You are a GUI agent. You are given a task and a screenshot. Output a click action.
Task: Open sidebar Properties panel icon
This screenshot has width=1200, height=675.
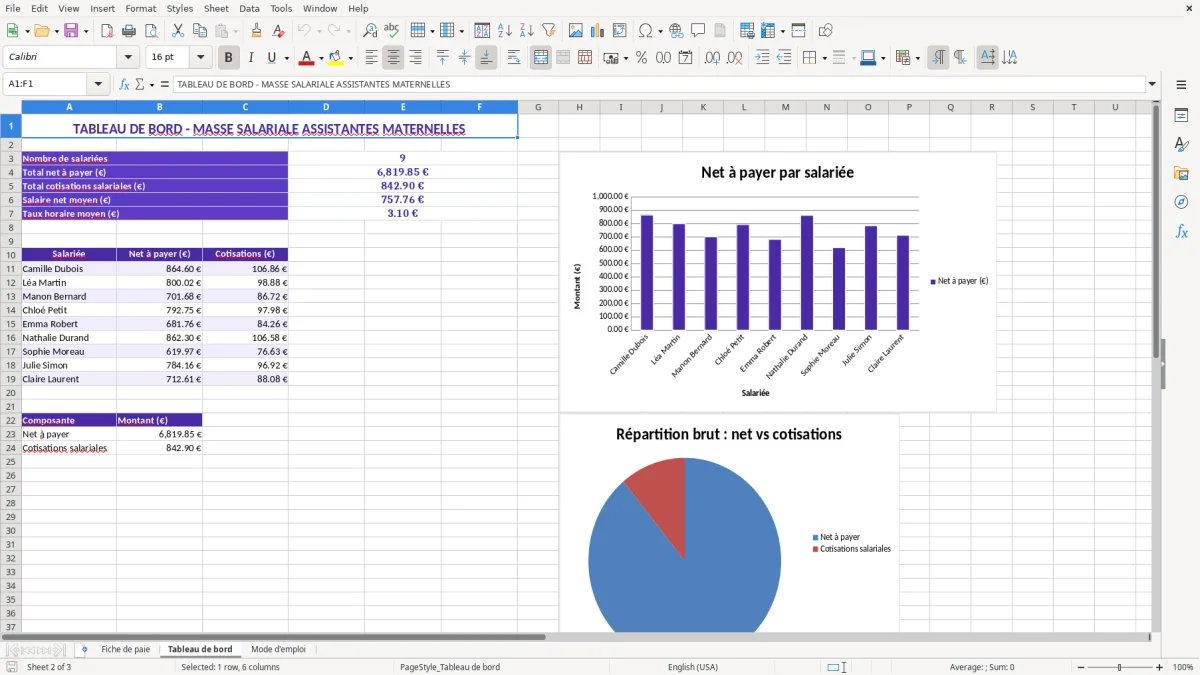point(1181,115)
